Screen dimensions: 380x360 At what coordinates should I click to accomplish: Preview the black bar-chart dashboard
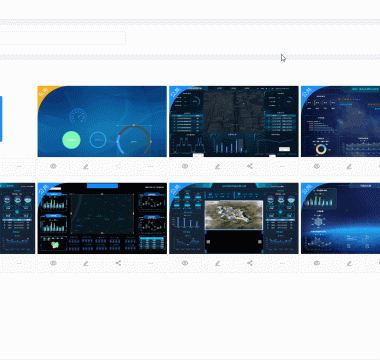53,263
